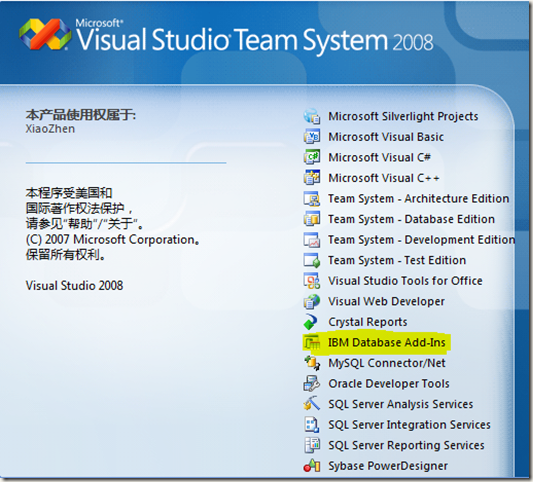Click the Microsoft Visual C# icon
Screen dimensions: 533x482
pyautogui.click(x=312, y=157)
